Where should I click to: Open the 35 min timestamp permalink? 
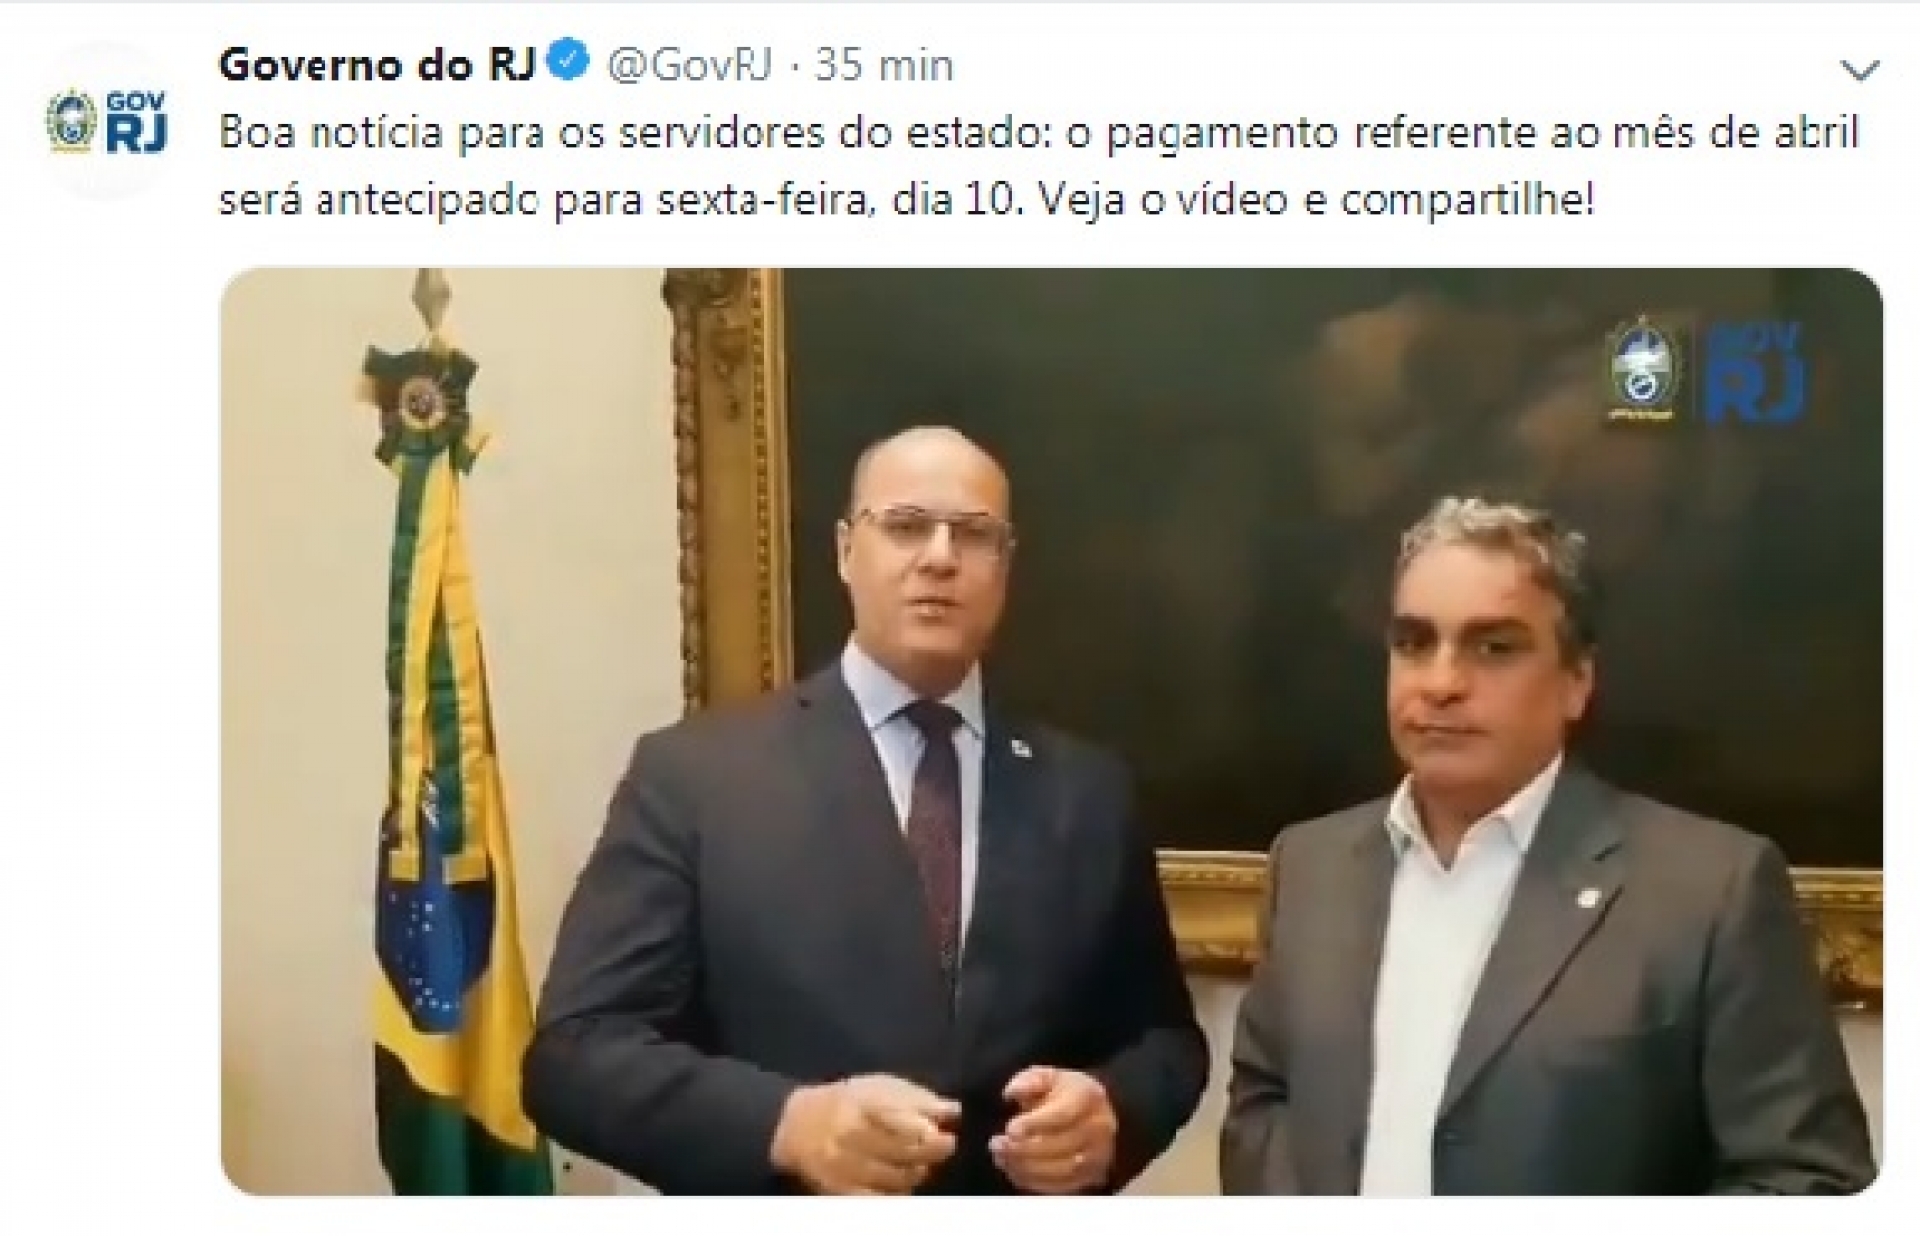(884, 66)
